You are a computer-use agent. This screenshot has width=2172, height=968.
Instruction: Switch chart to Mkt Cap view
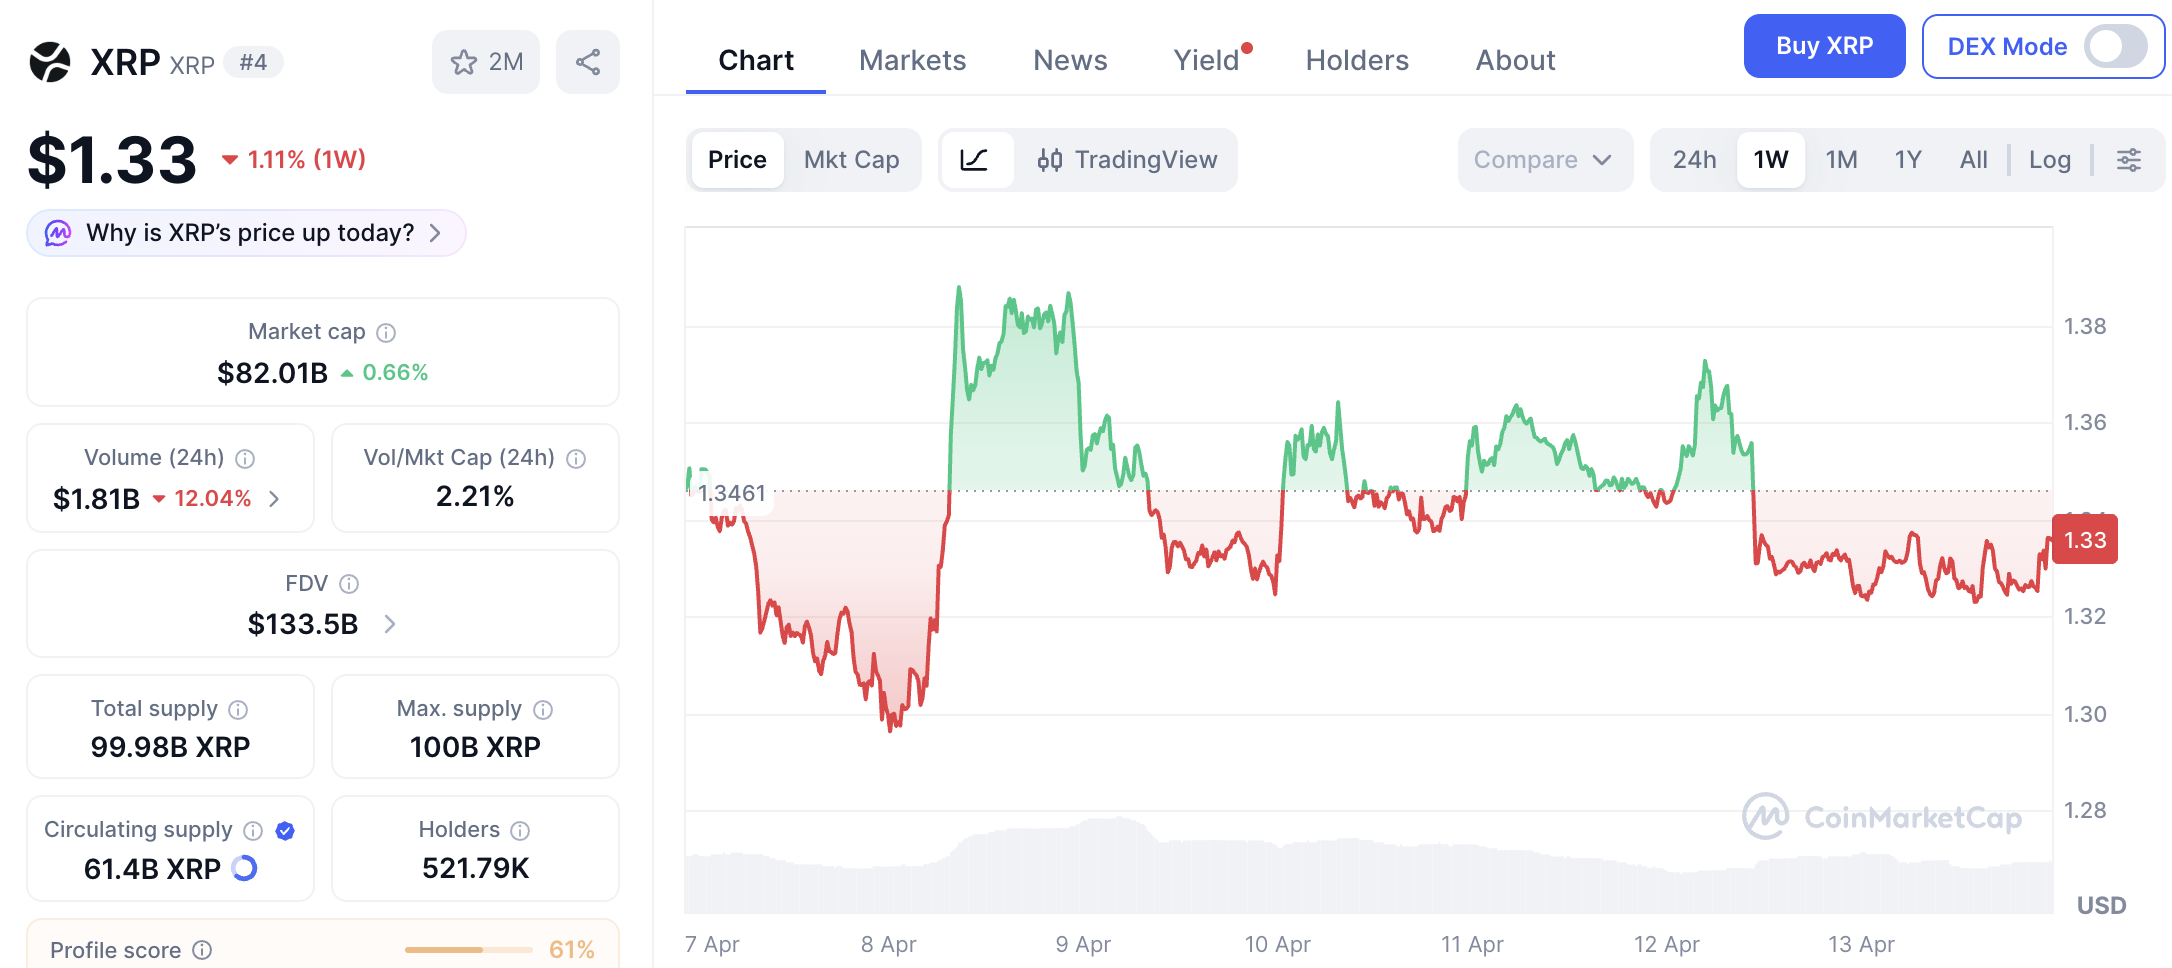click(852, 160)
